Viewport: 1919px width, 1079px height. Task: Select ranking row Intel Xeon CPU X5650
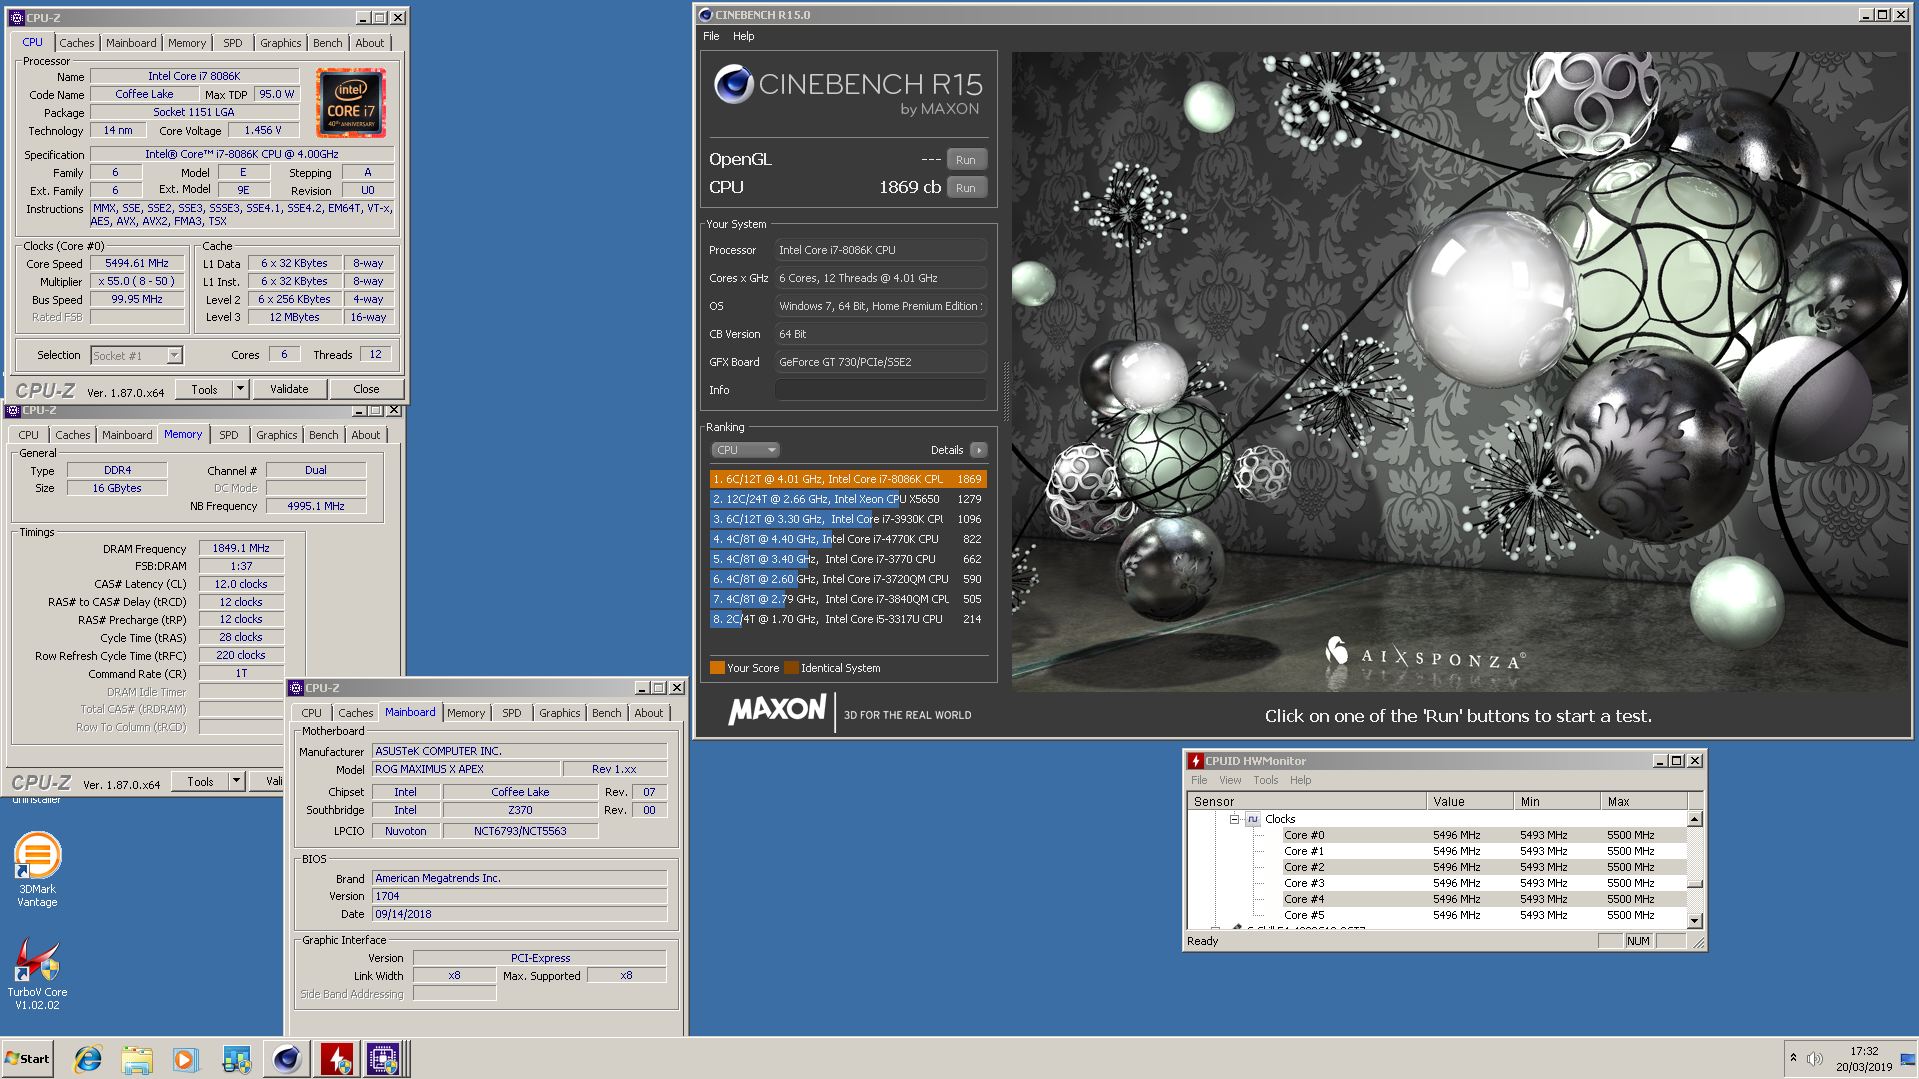tap(848, 499)
